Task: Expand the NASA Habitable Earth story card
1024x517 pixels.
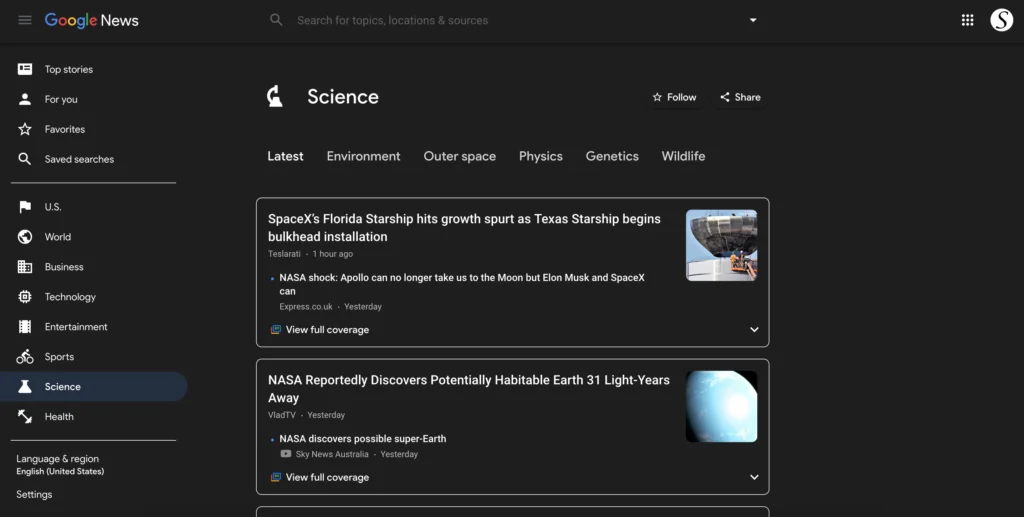Action: click(x=754, y=477)
